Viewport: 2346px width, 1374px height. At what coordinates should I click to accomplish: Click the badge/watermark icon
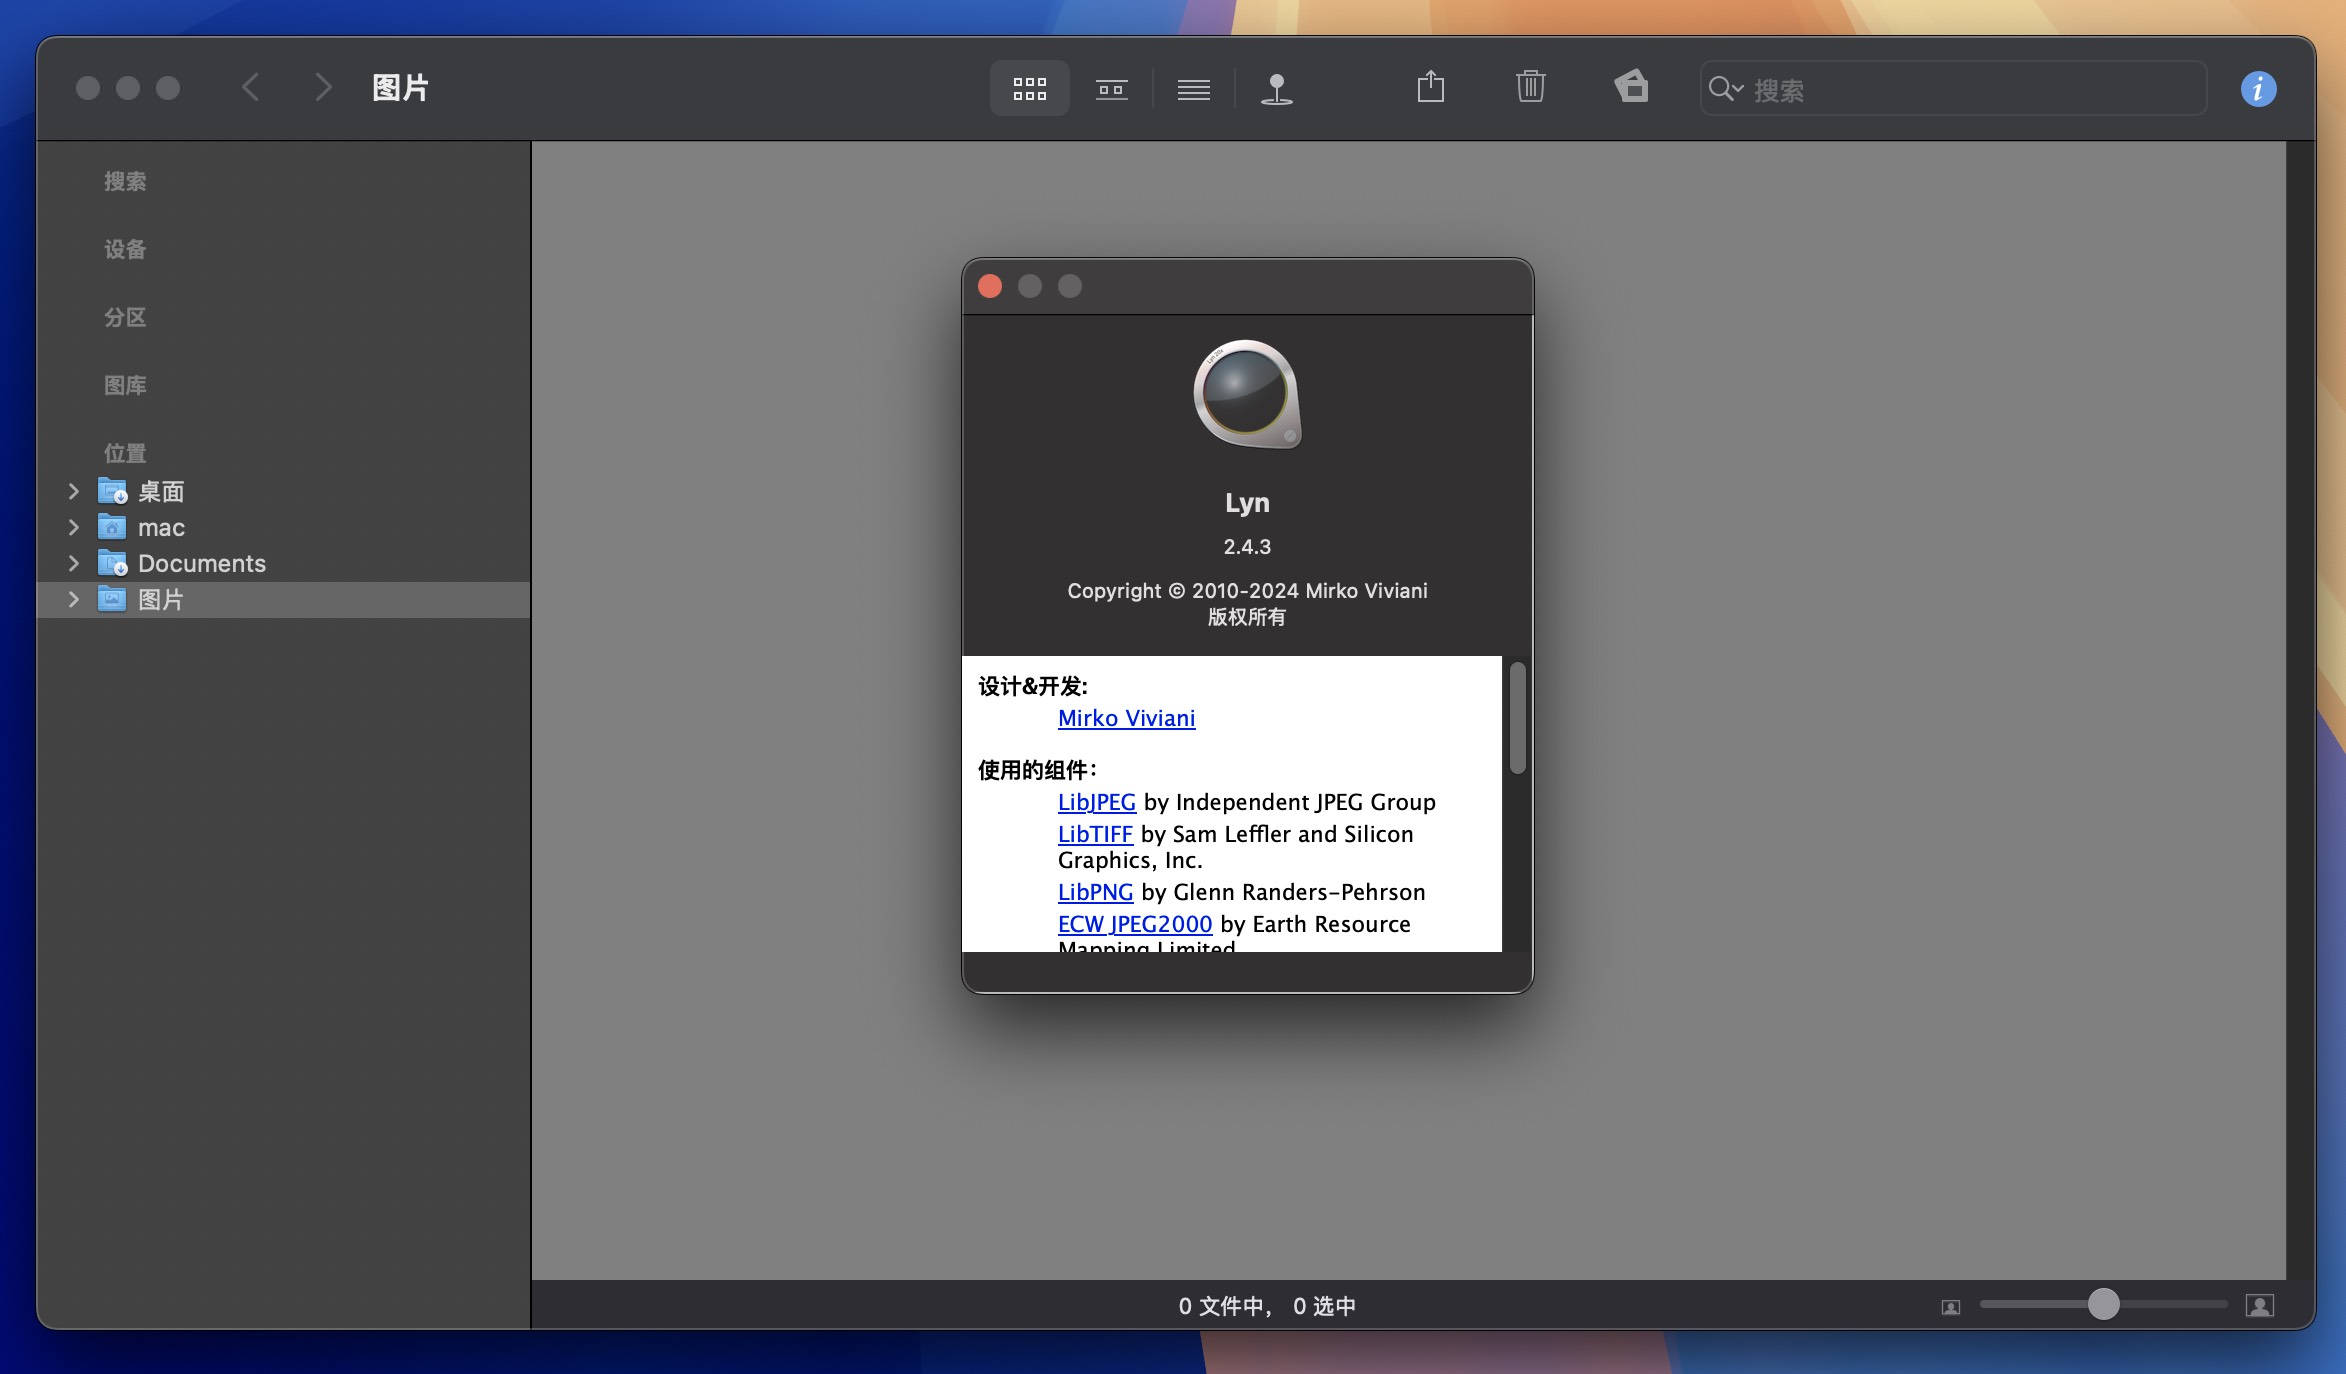coord(1630,87)
